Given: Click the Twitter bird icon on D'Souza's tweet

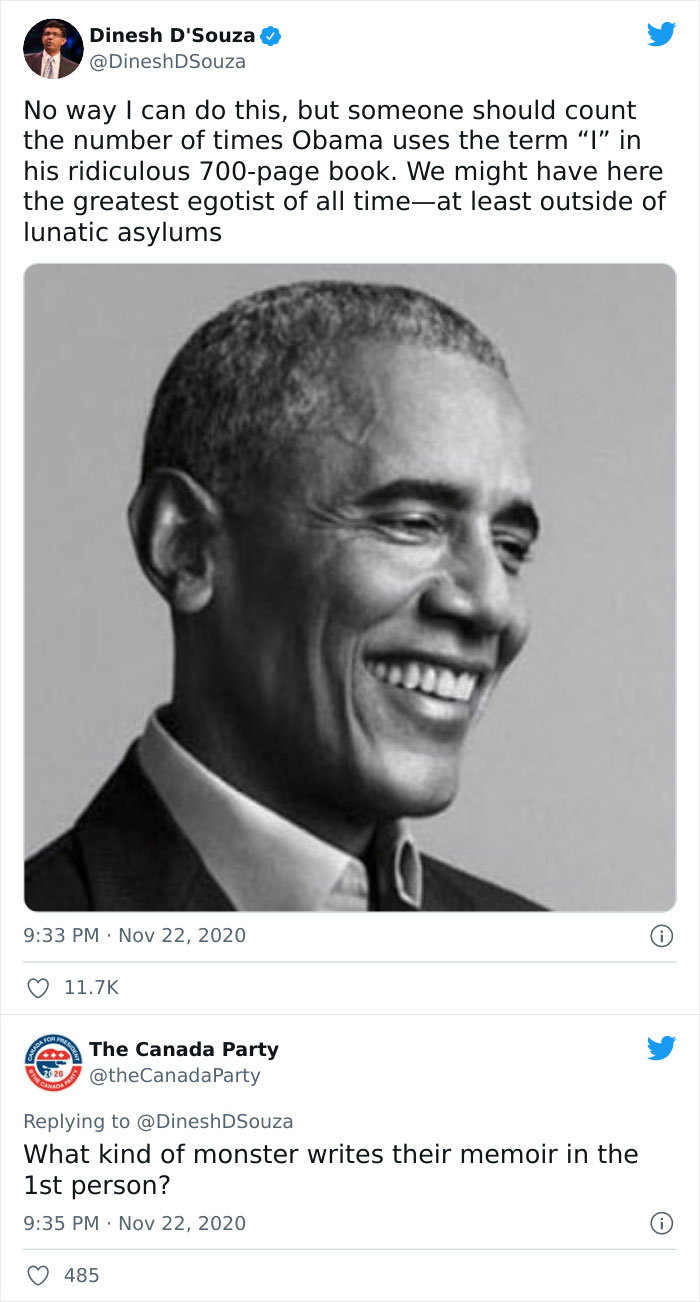Looking at the screenshot, I should click(x=661, y=33).
